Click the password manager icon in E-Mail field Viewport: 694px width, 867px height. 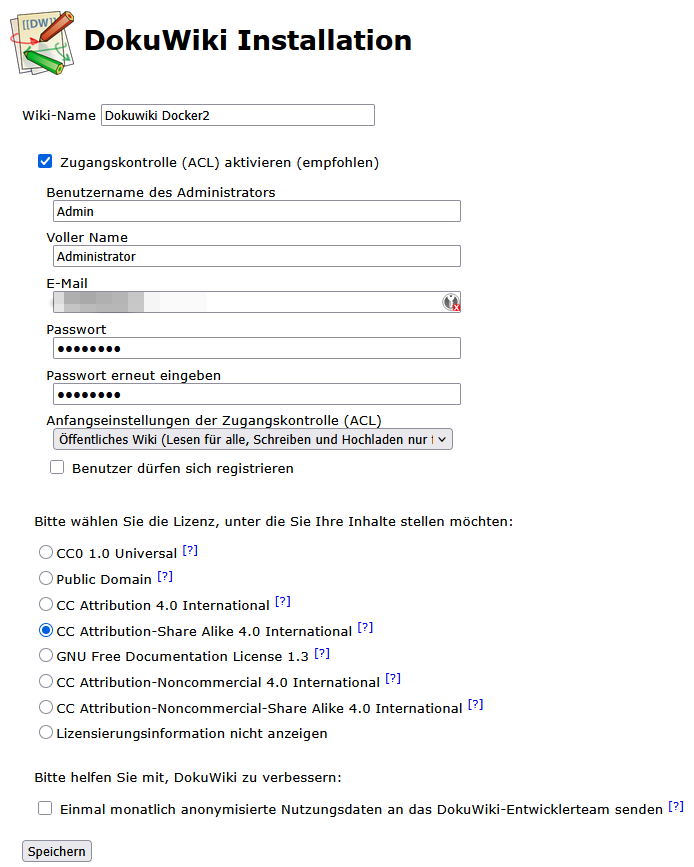[x=451, y=302]
